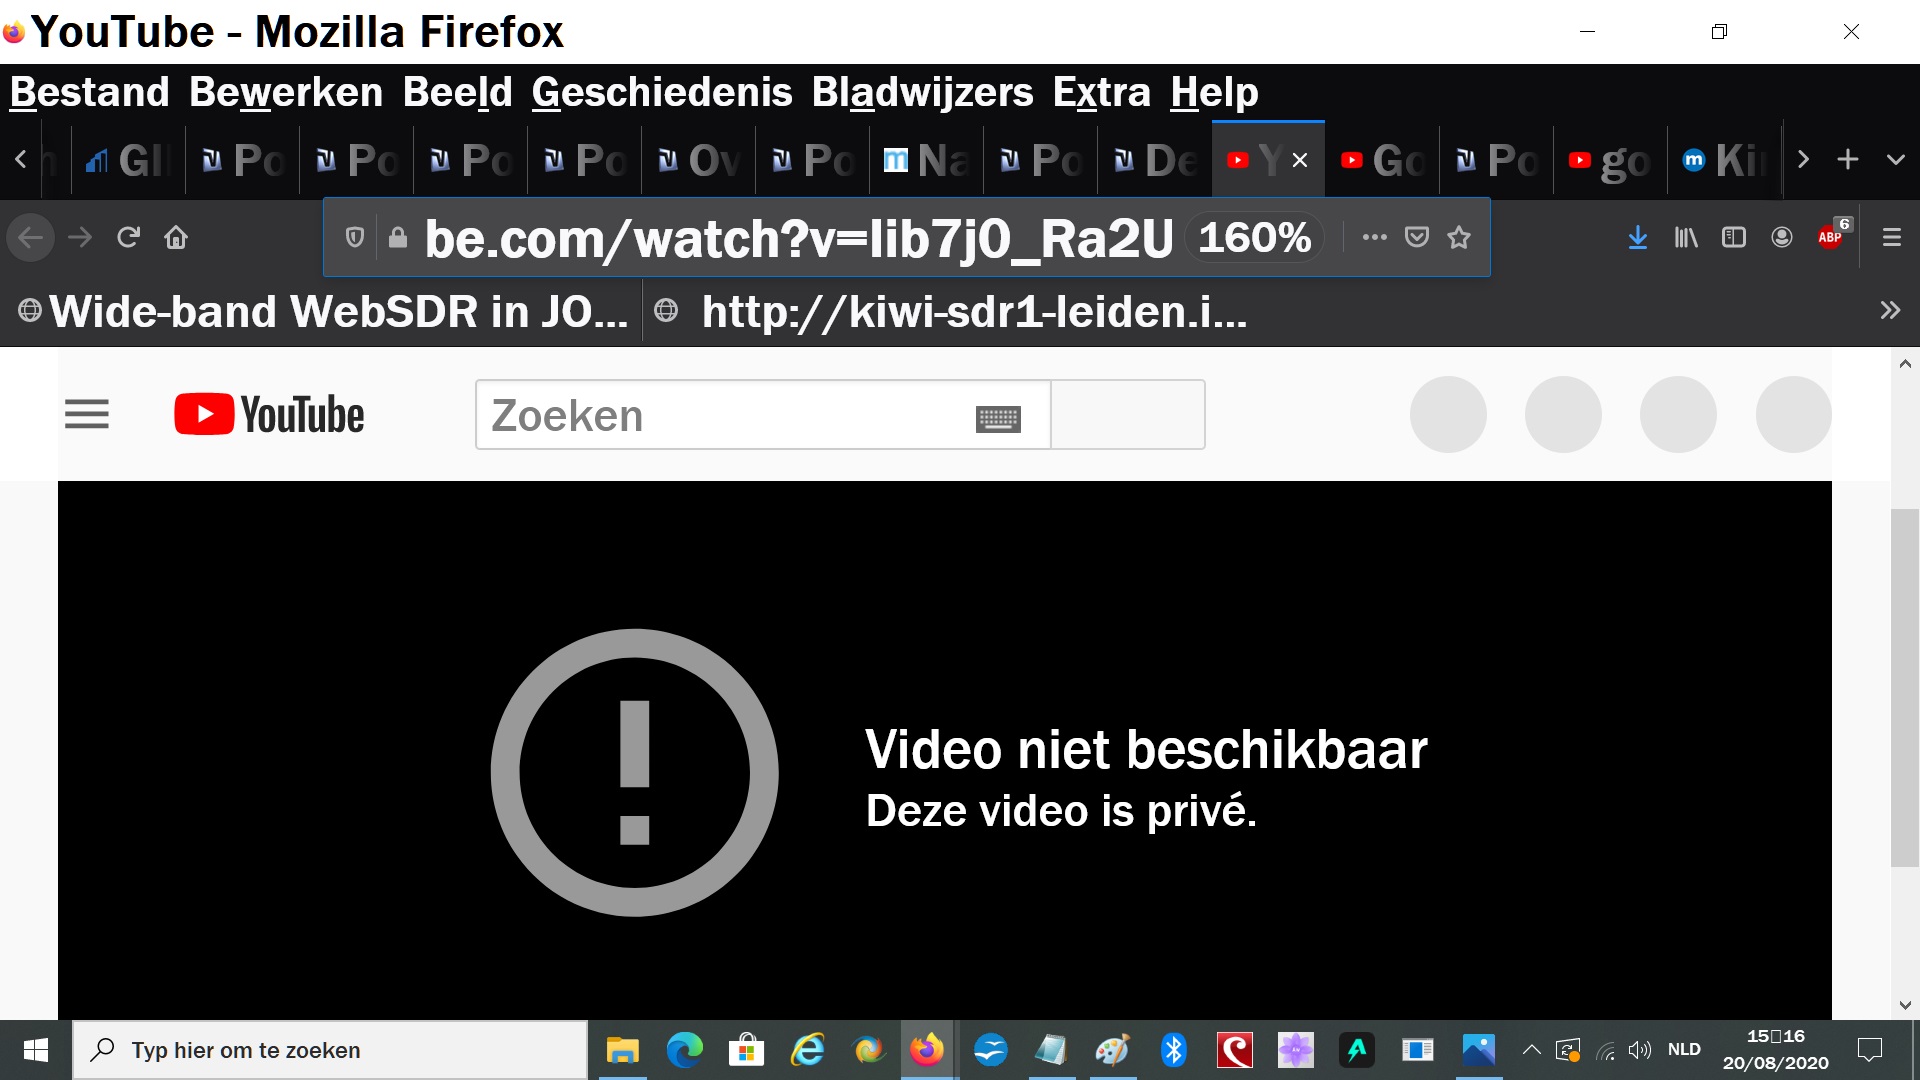Go to the Firefox home page
Screen dimensions: 1920x1080
click(x=176, y=238)
